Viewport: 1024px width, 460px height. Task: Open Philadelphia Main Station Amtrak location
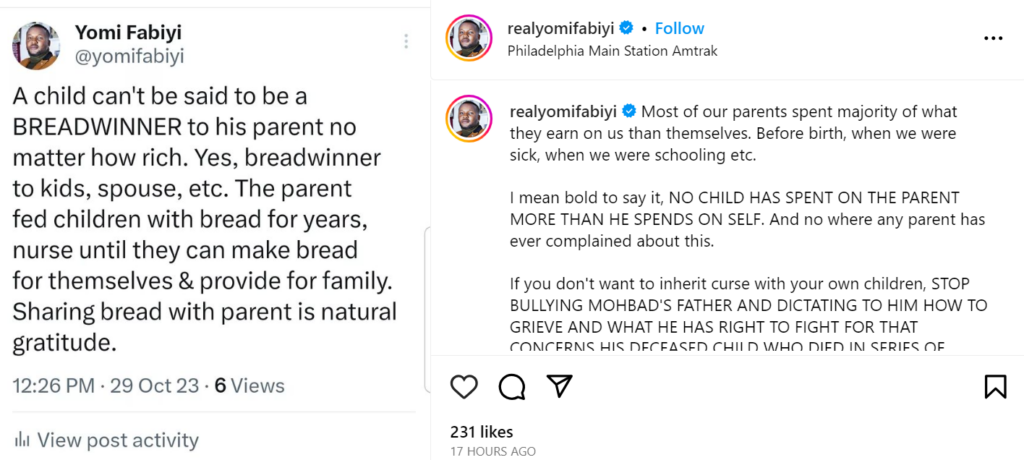pos(612,51)
